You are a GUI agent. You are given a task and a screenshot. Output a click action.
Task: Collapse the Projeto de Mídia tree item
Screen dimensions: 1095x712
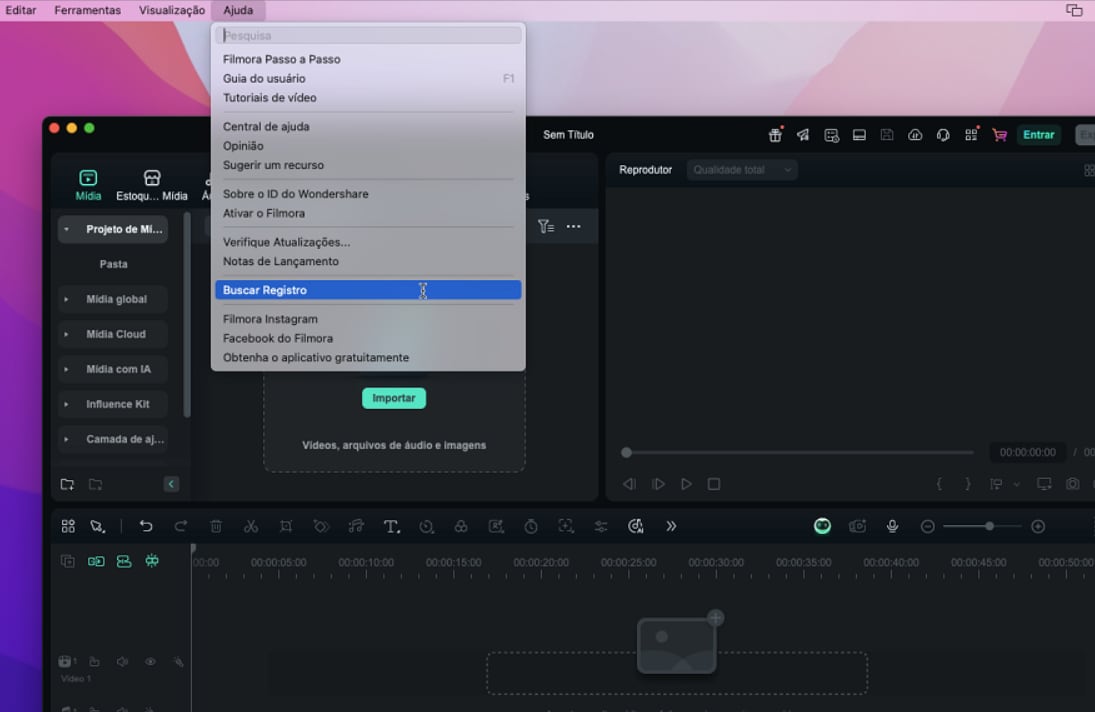click(66, 229)
